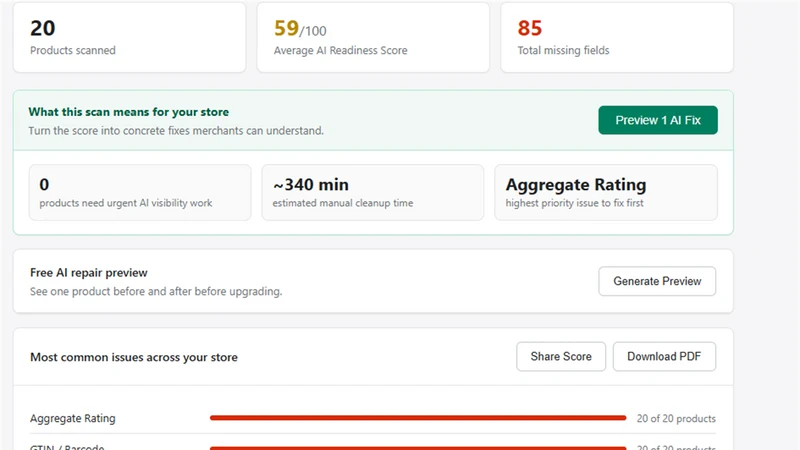Click 'See one product before and after' description
Image resolution: width=800 pixels, height=450 pixels.
coord(156,291)
